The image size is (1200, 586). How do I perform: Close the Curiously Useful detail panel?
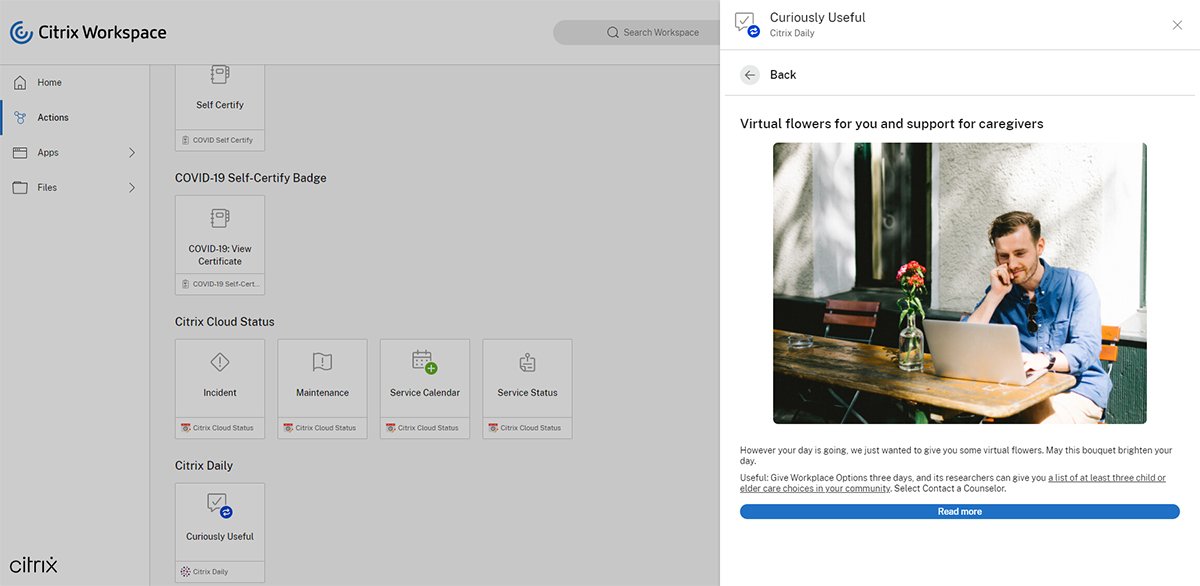[1177, 25]
